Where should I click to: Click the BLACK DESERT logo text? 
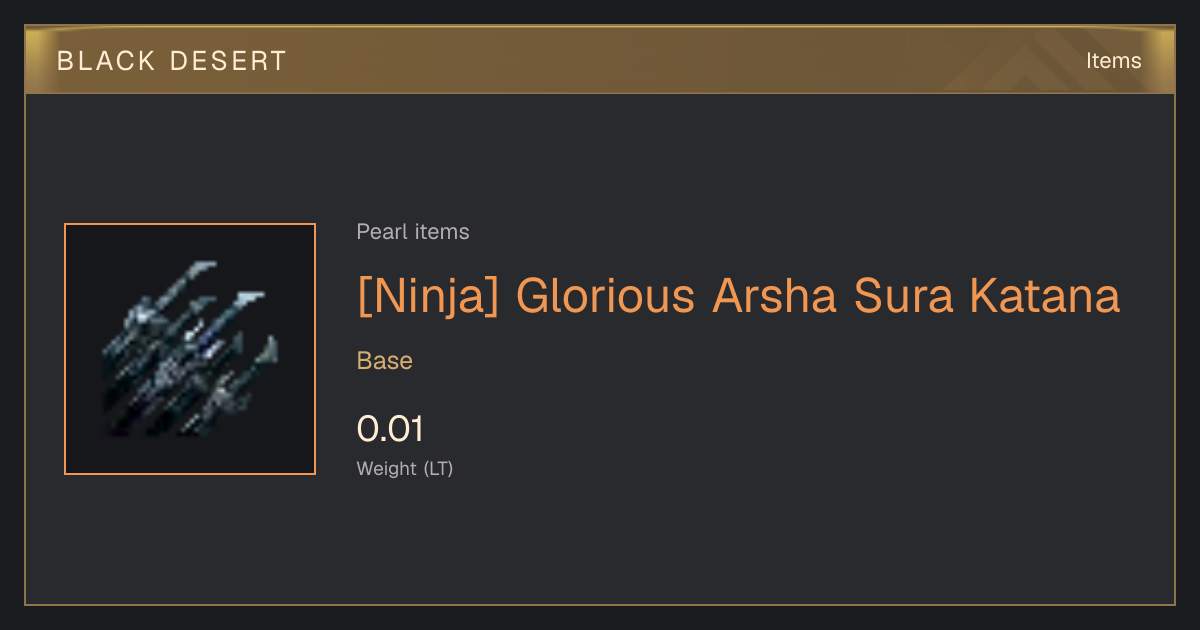171,61
